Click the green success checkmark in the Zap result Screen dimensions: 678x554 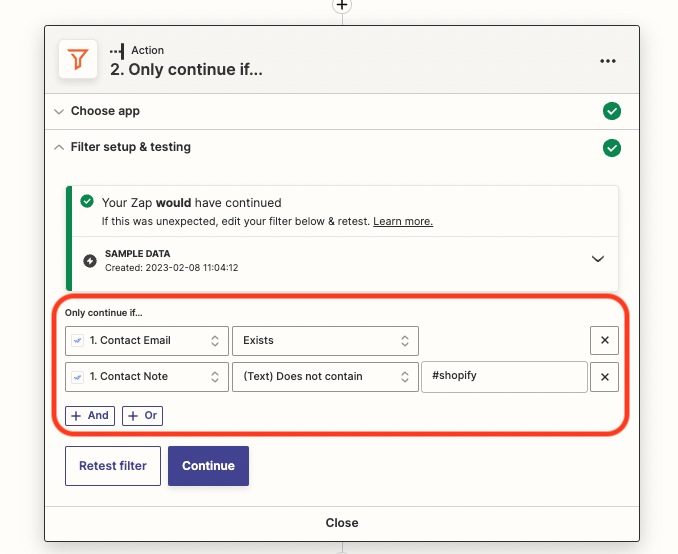[87, 202]
